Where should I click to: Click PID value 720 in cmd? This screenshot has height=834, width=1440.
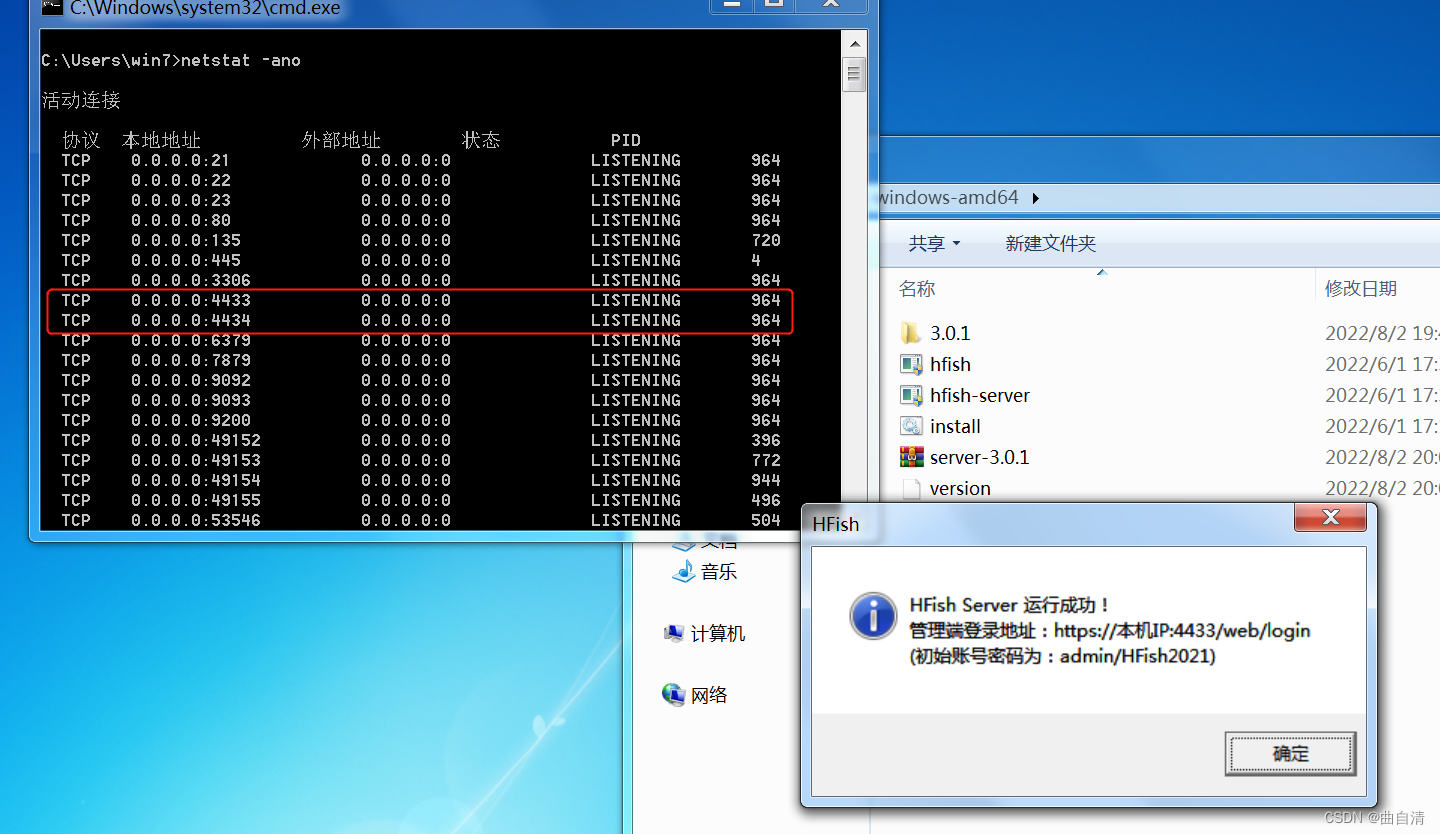point(766,240)
